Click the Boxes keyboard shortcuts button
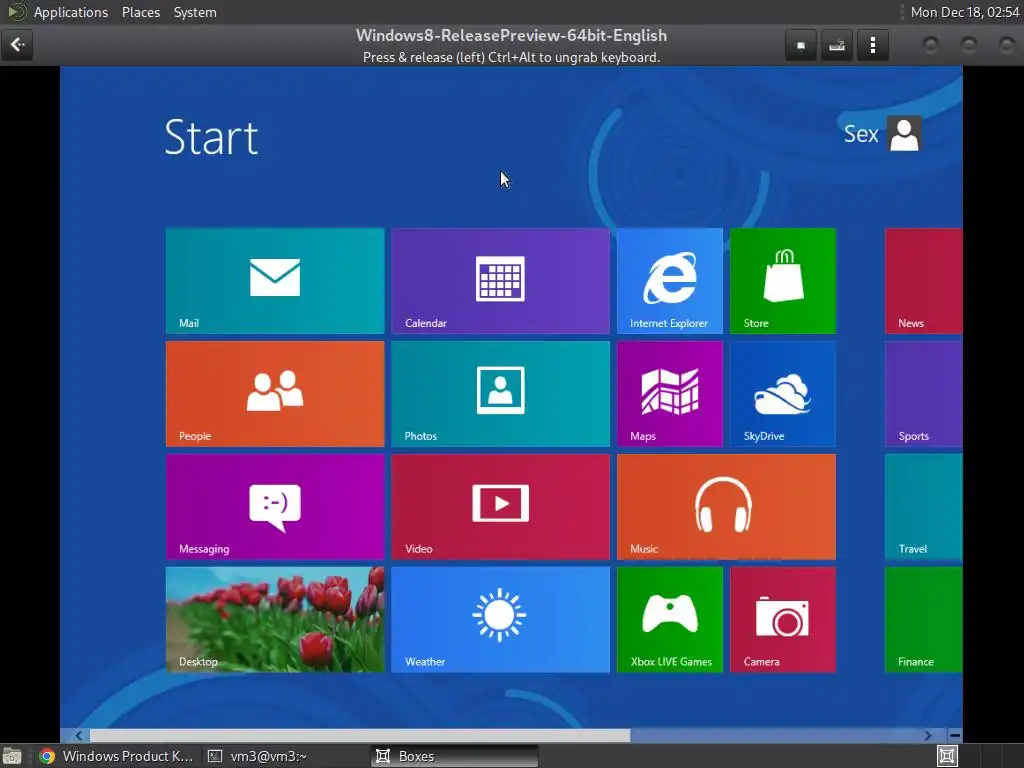1024x768 pixels. [x=837, y=46]
